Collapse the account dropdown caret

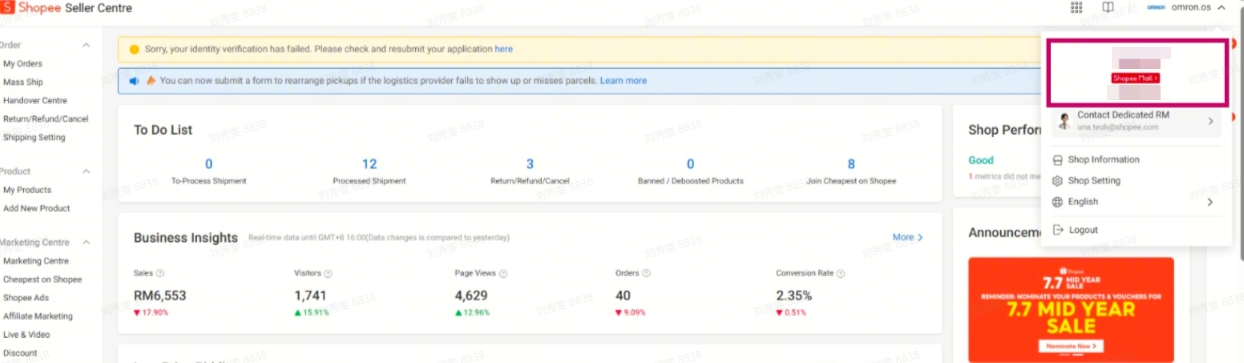pos(1222,7)
